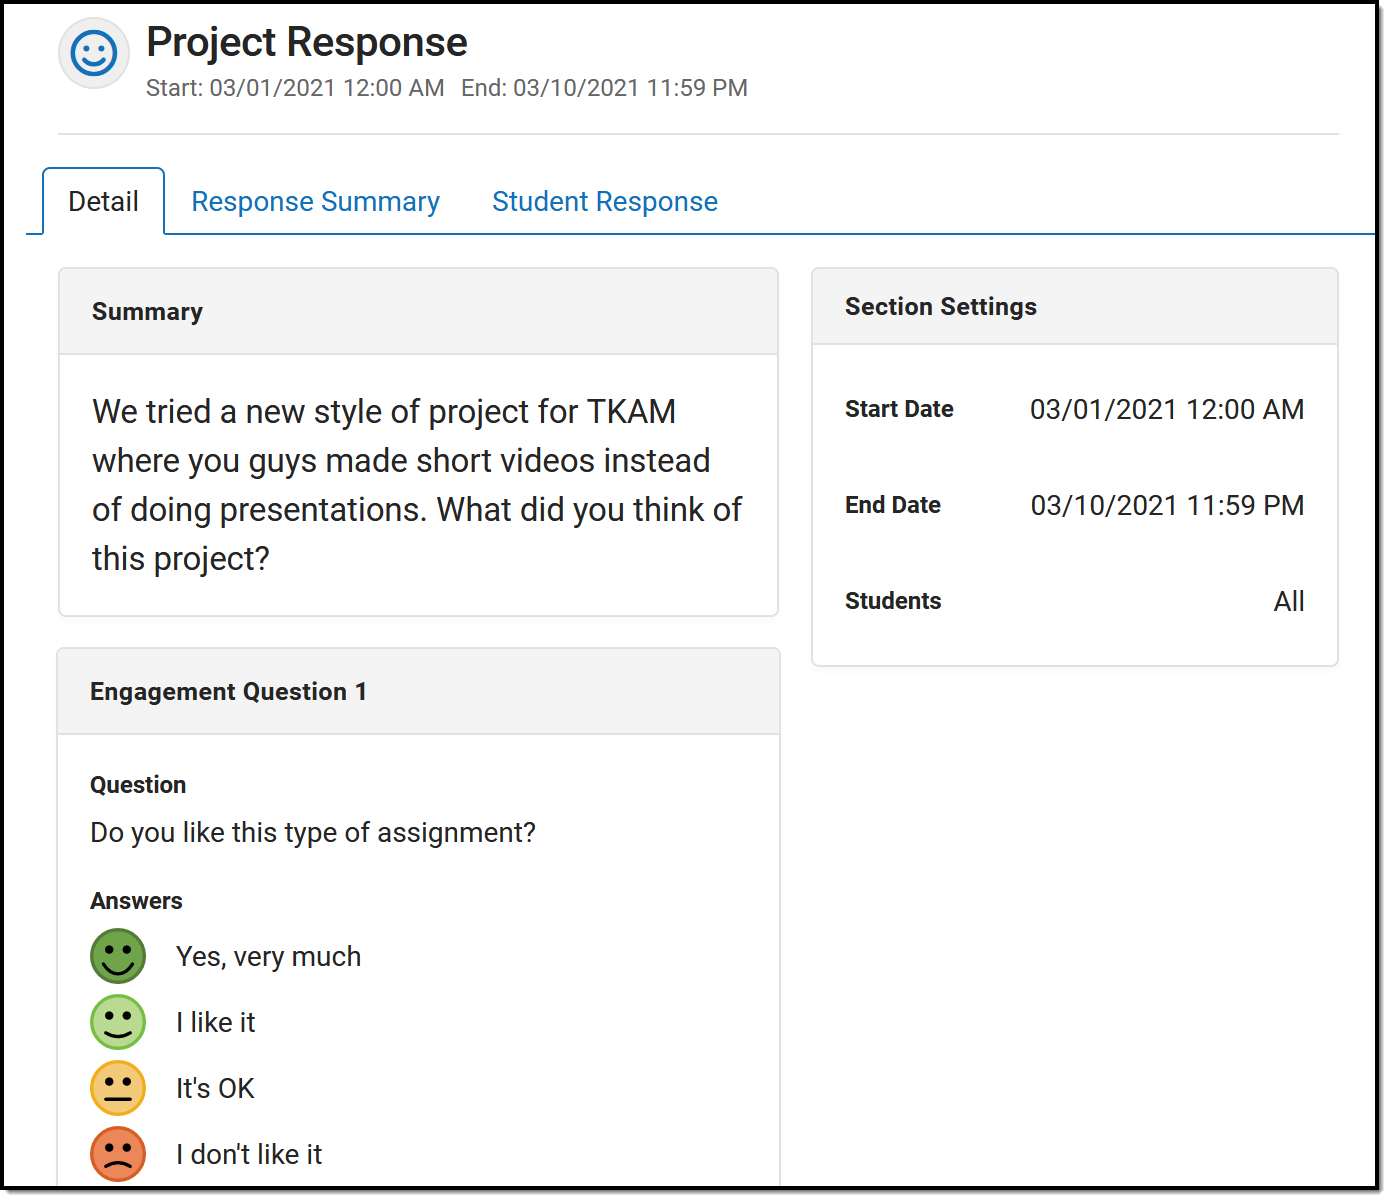Click the Students label

pyautogui.click(x=893, y=601)
